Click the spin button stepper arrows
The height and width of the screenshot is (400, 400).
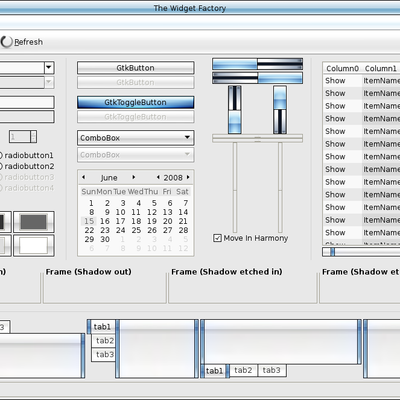[x=33, y=137]
